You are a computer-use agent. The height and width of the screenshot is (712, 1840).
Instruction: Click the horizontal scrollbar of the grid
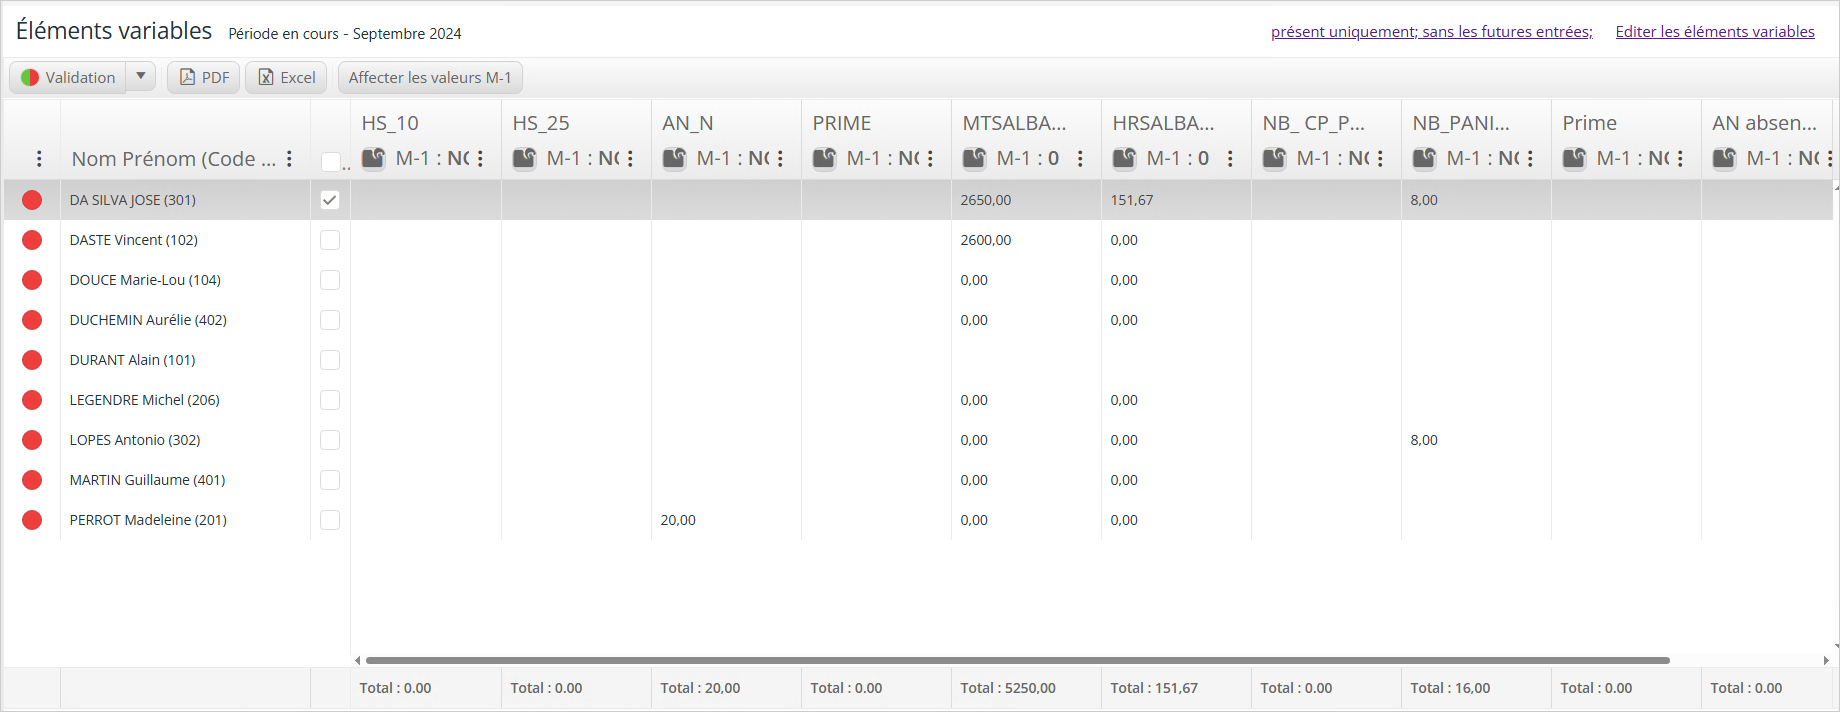(x=1018, y=660)
